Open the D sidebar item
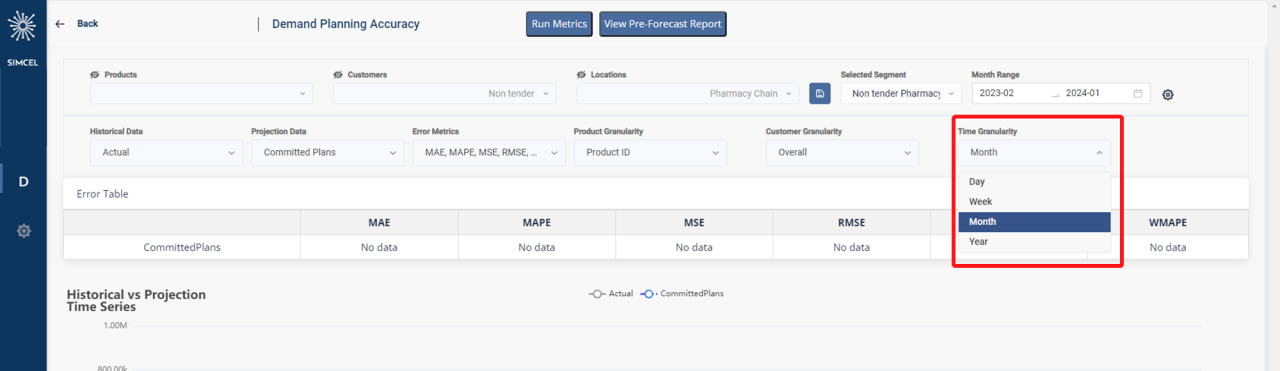Image resolution: width=1280 pixels, height=371 pixels. [23, 181]
